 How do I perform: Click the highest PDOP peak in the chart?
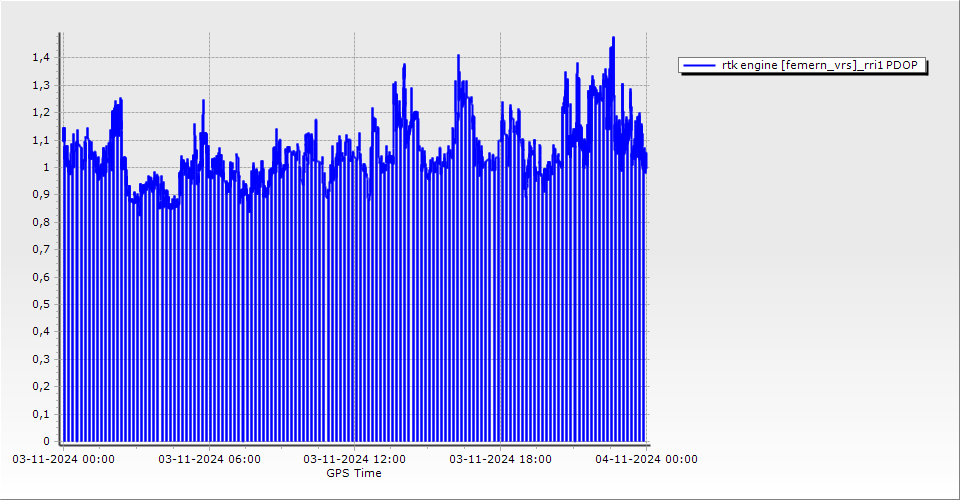tap(613, 39)
